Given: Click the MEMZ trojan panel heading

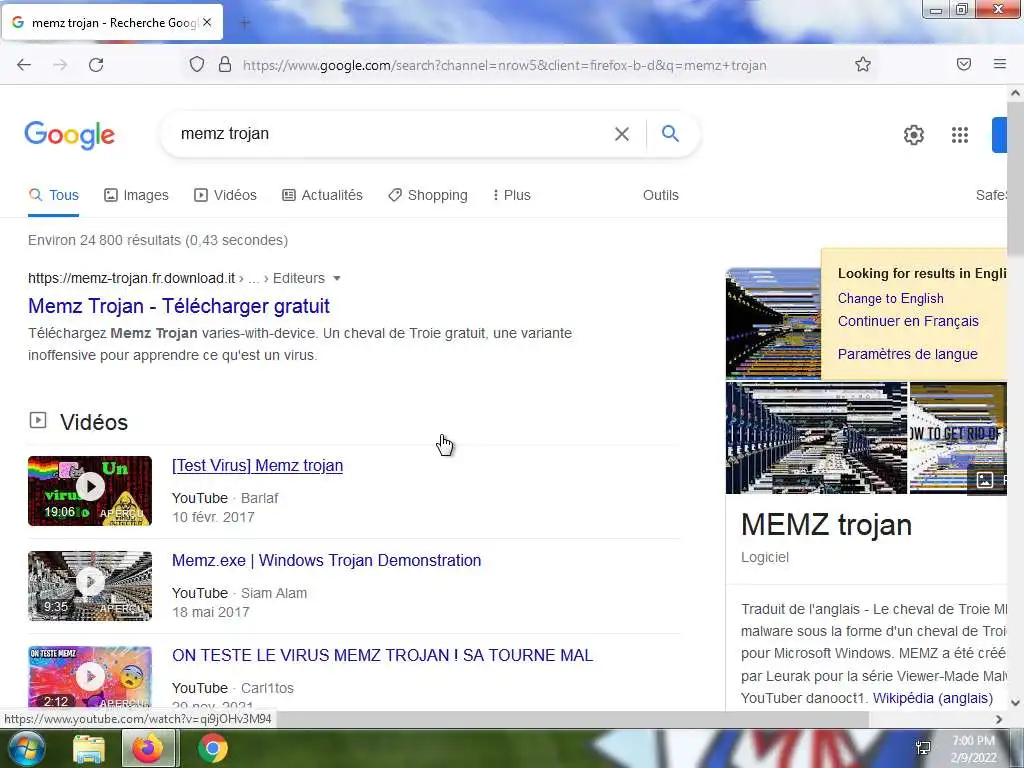Looking at the screenshot, I should (x=826, y=525).
